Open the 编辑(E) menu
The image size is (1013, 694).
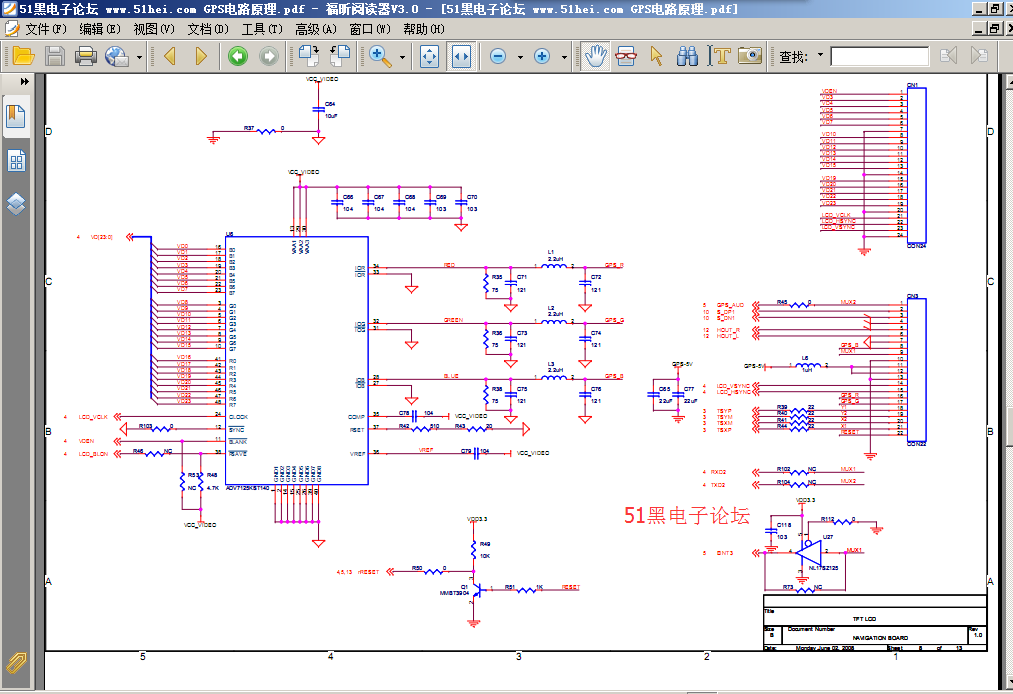click(x=99, y=29)
